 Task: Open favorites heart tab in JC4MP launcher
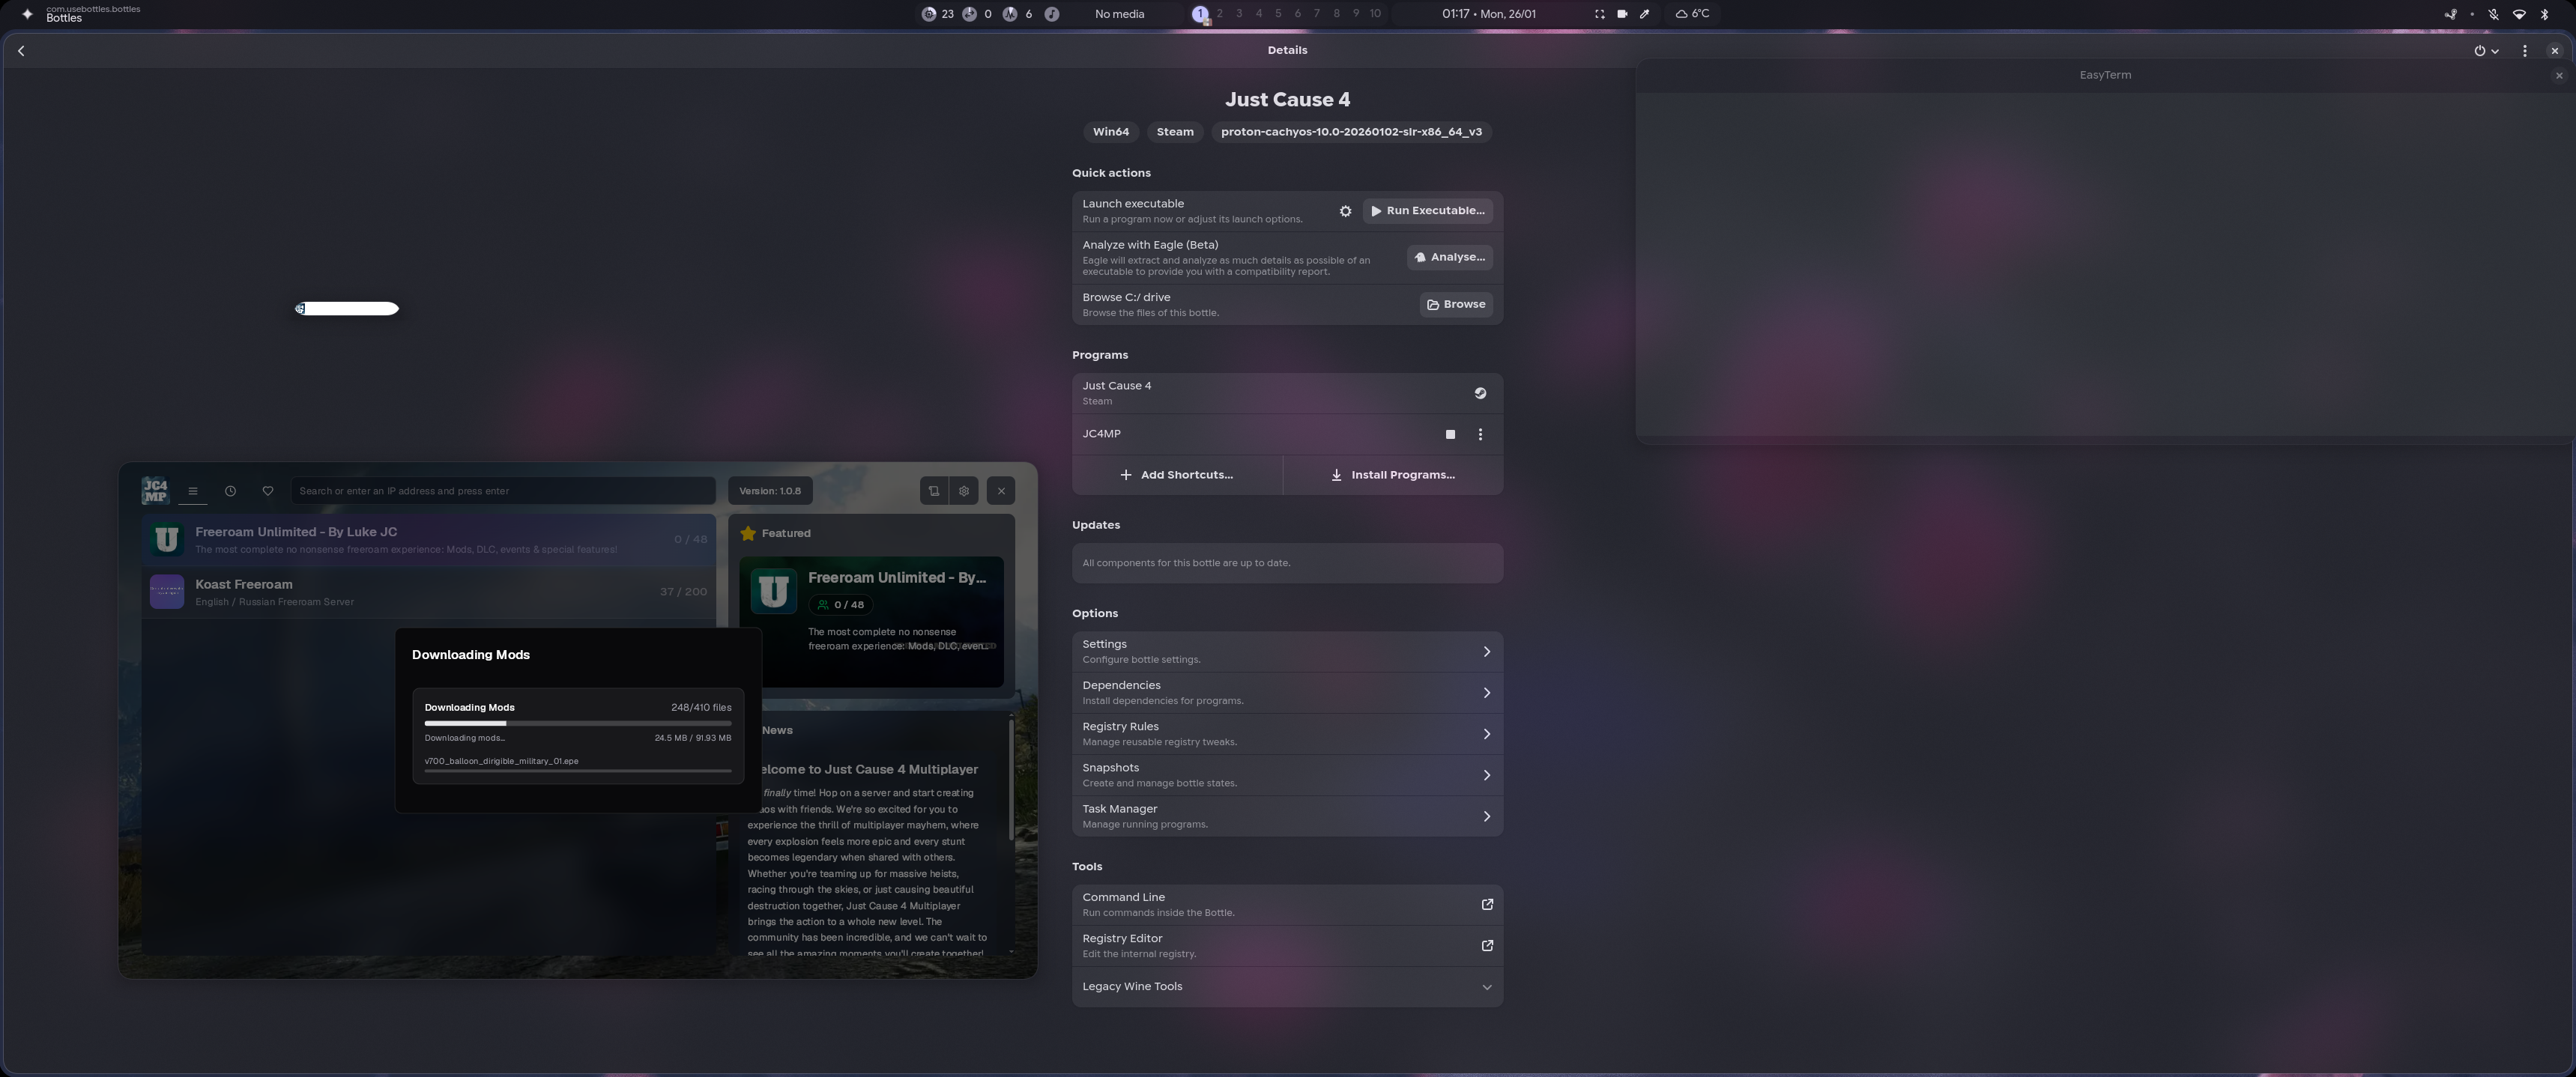[x=267, y=491]
